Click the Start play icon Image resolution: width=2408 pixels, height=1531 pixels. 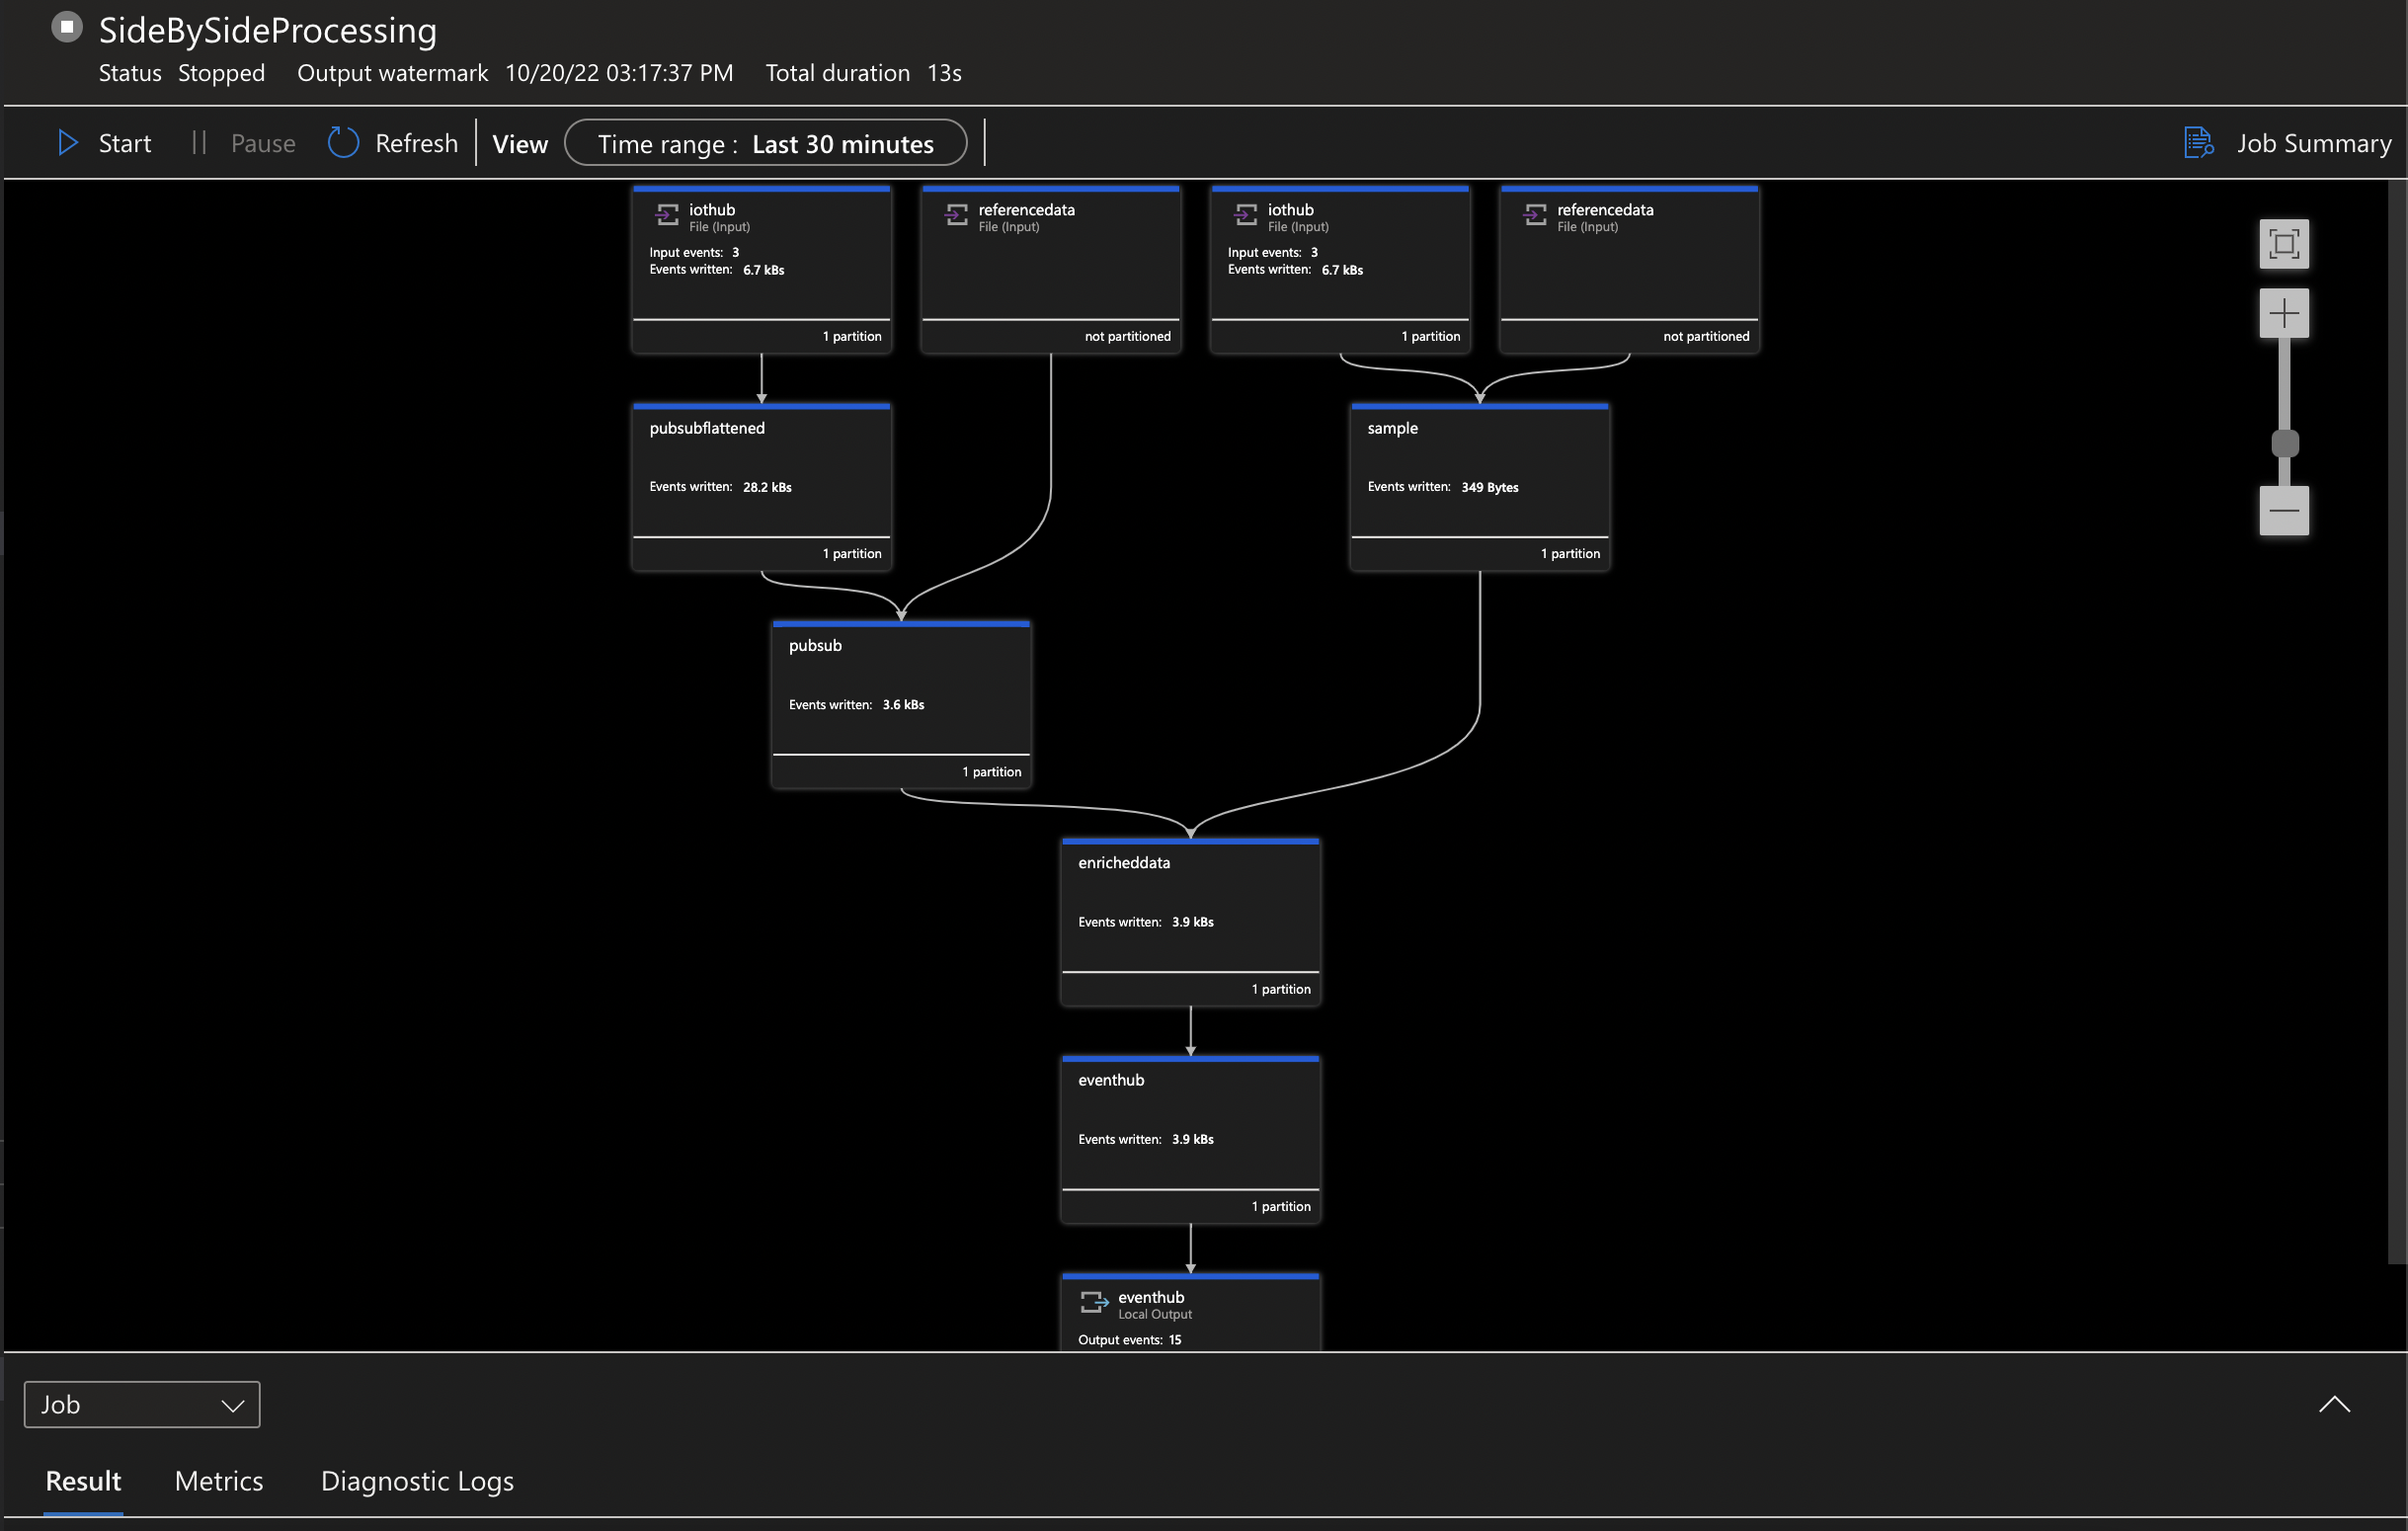pyautogui.click(x=67, y=143)
